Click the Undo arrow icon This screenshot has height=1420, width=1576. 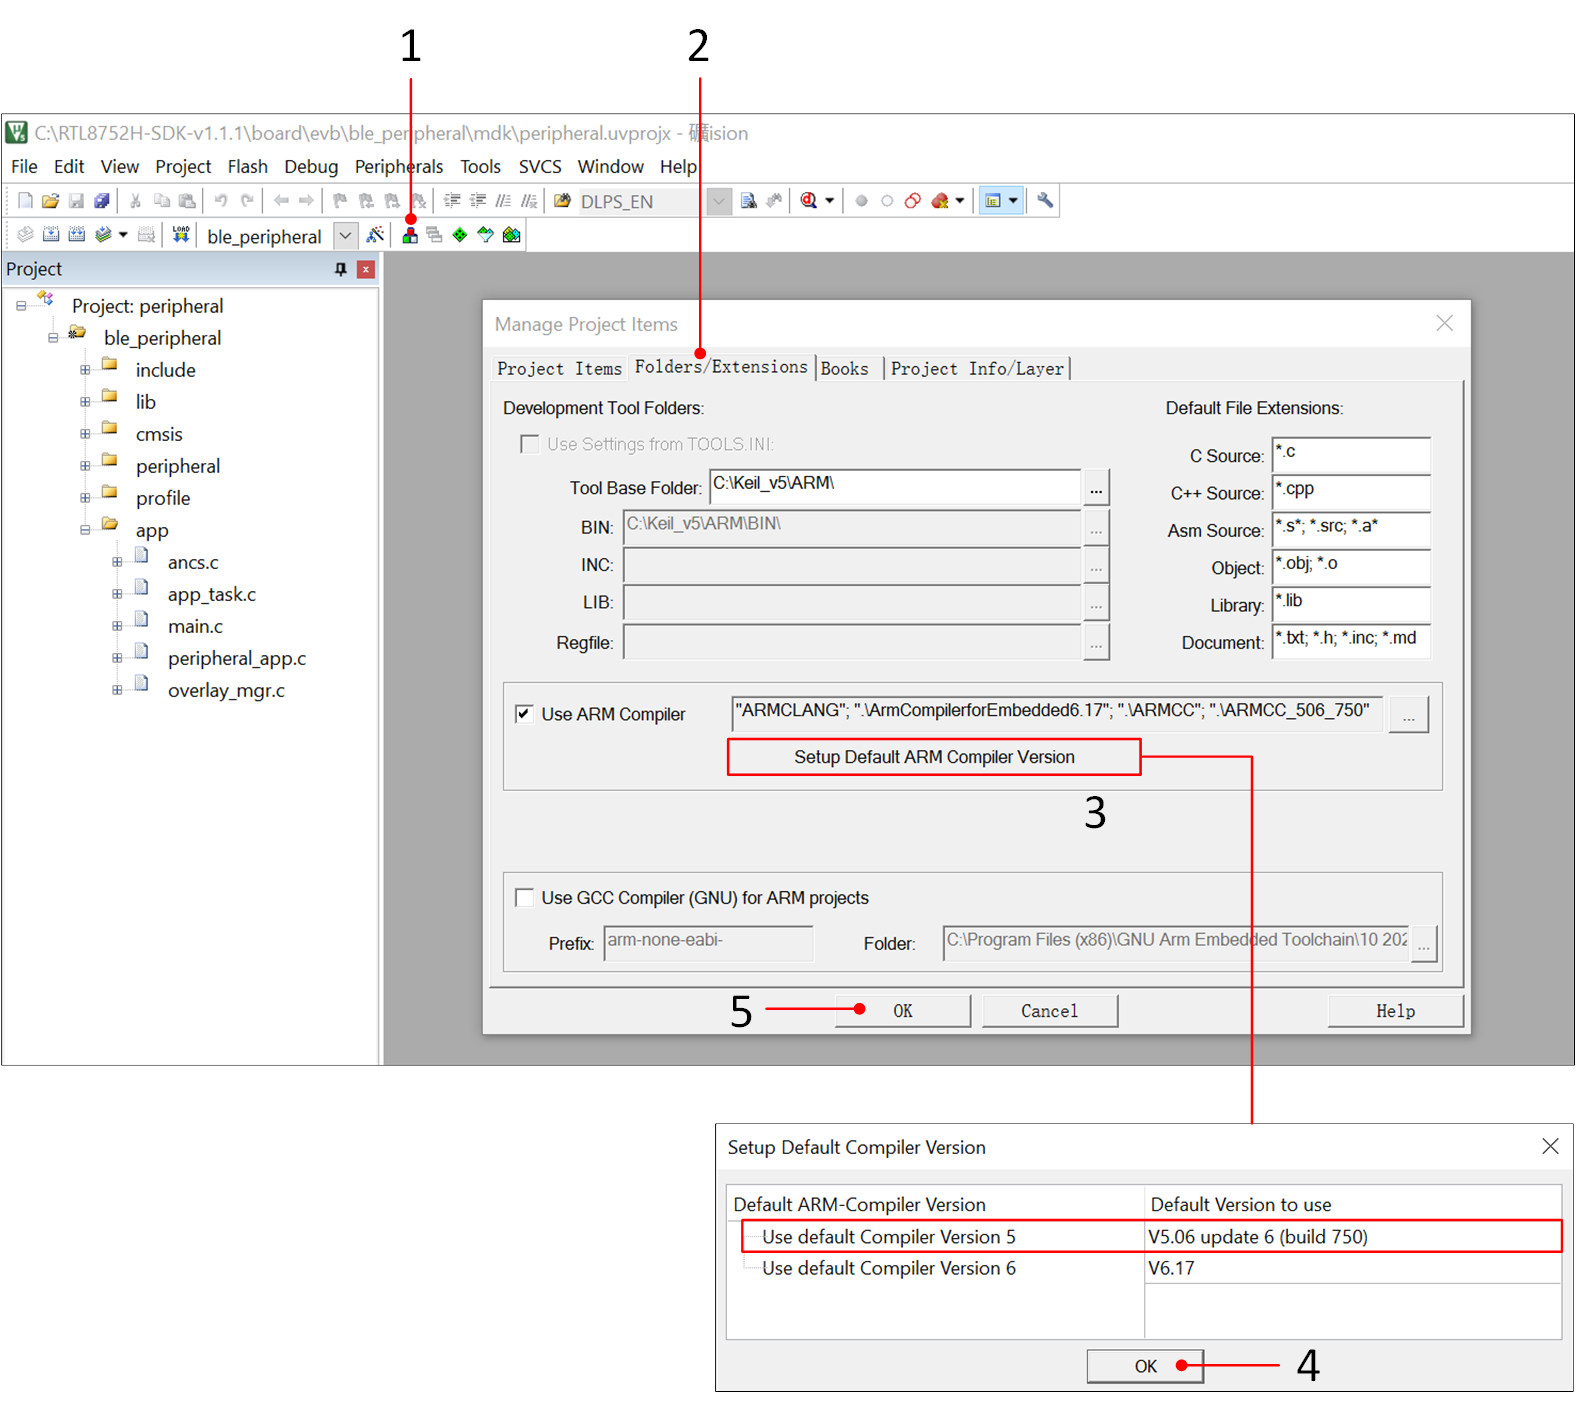(221, 201)
